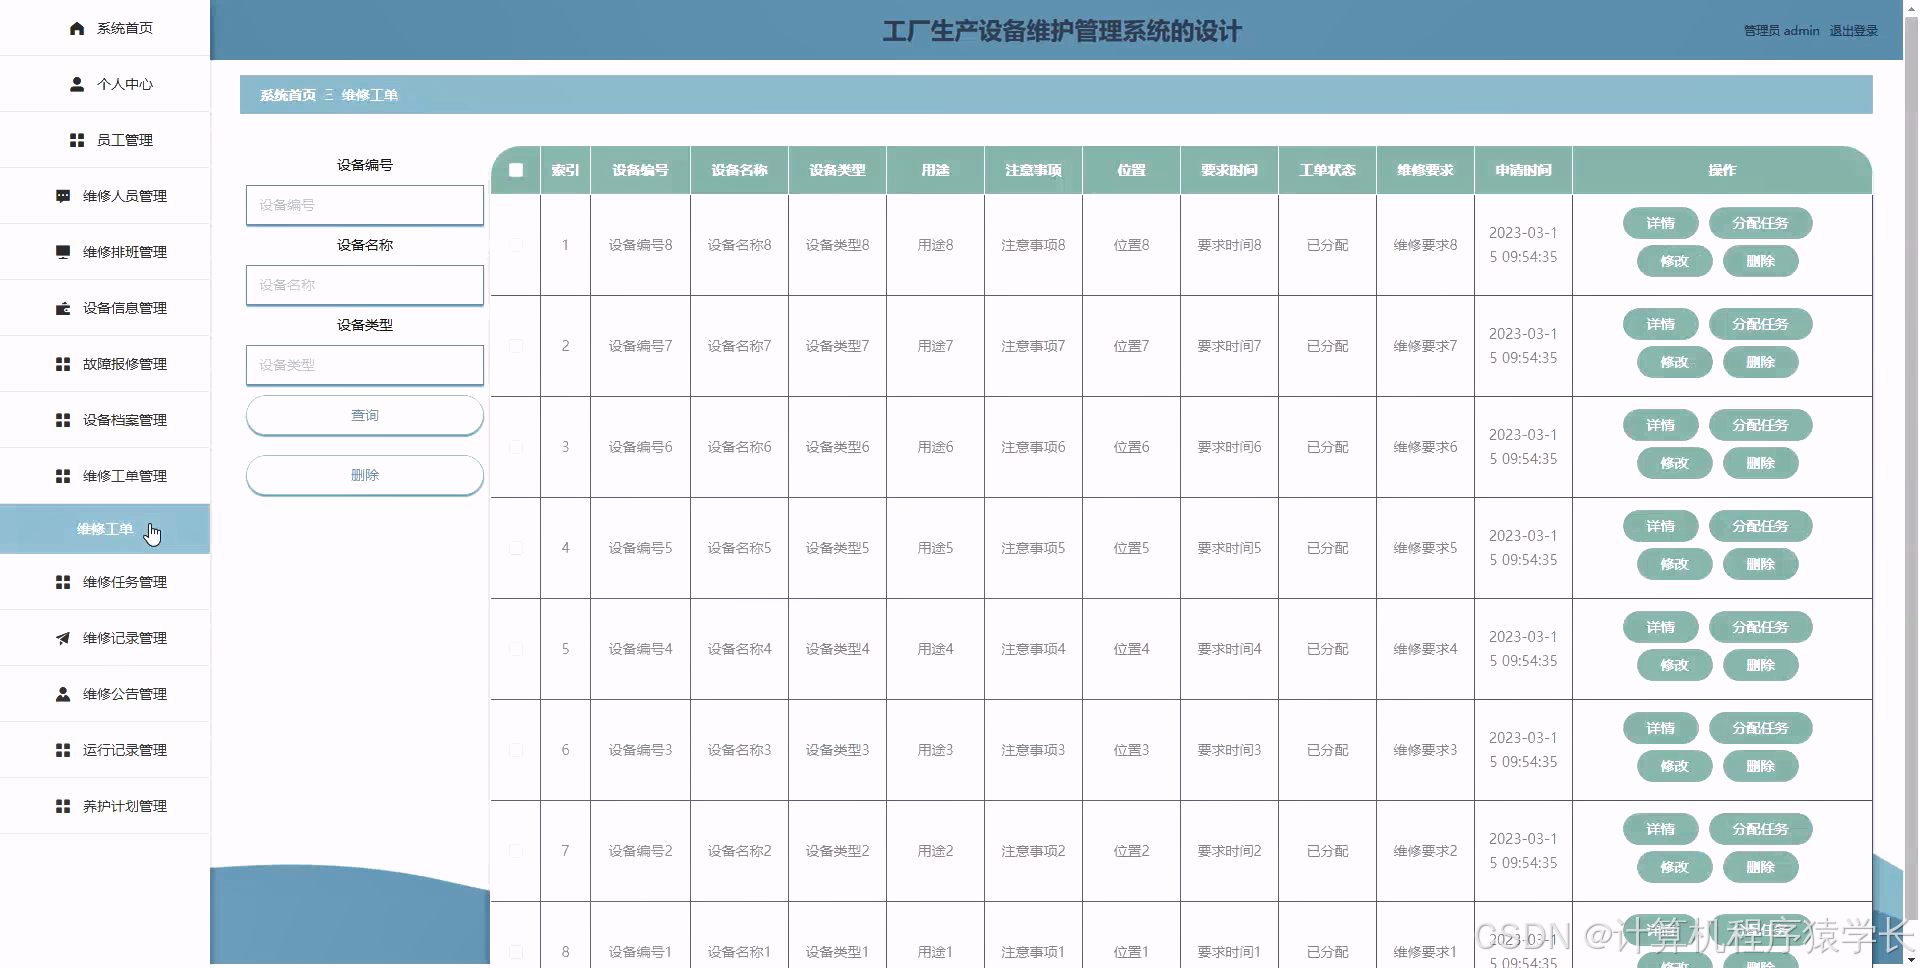Click cell 维修要求8
Viewport: 1920px width, 968px height.
point(1425,245)
